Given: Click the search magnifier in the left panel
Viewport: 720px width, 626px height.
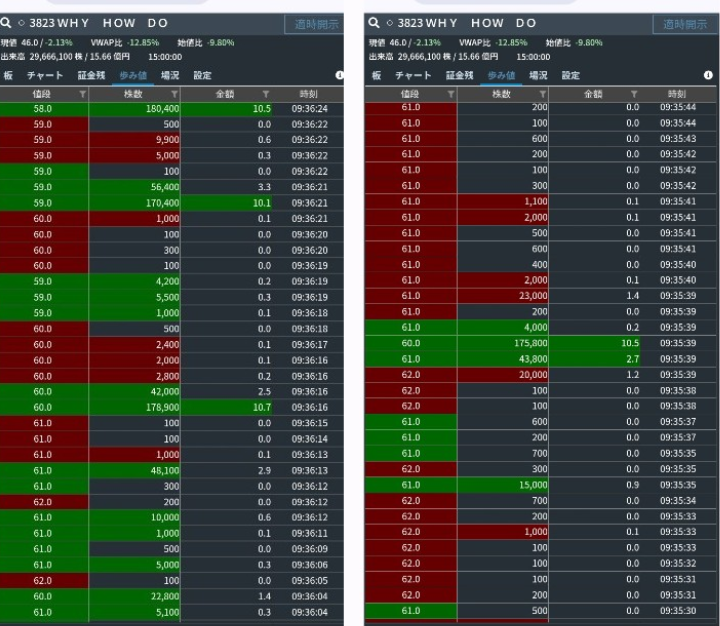Looking at the screenshot, I should pyautogui.click(x=6, y=22).
